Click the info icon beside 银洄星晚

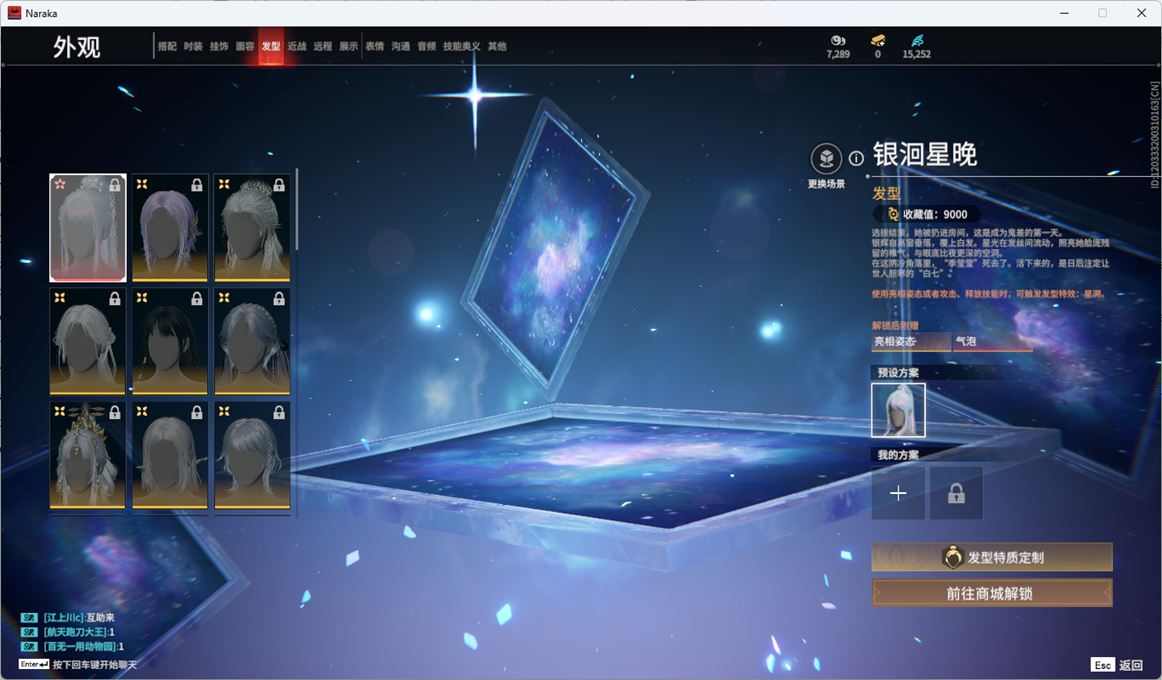point(856,158)
